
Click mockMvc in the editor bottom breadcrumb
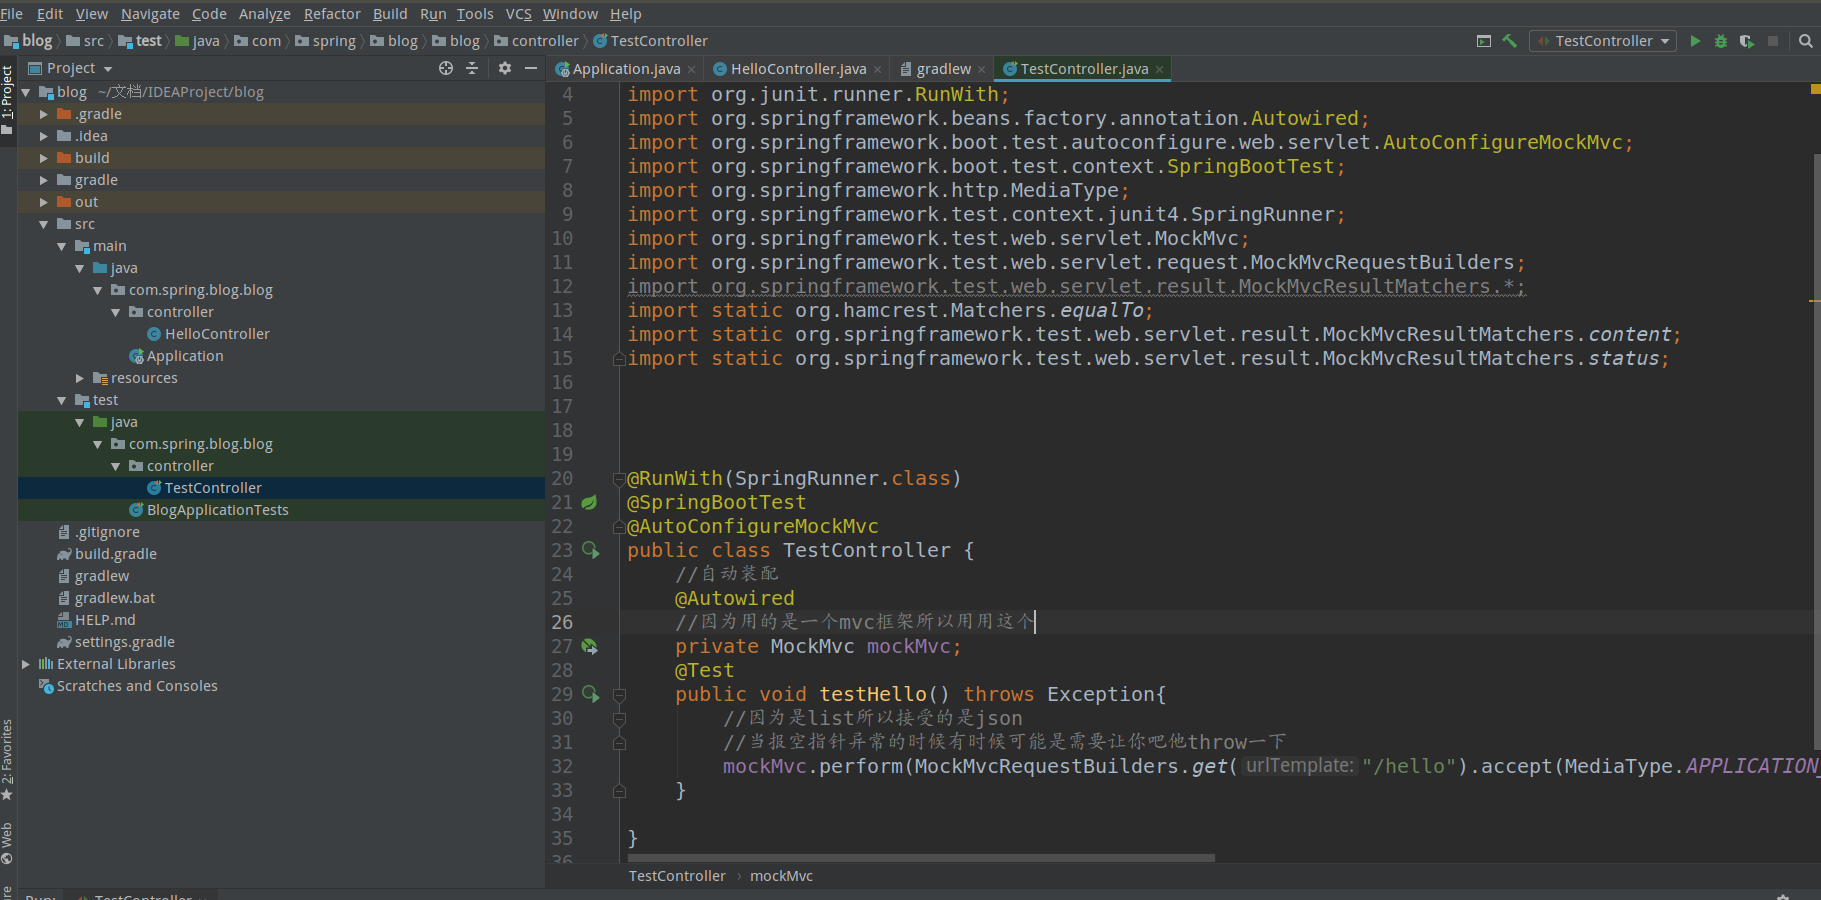point(781,876)
